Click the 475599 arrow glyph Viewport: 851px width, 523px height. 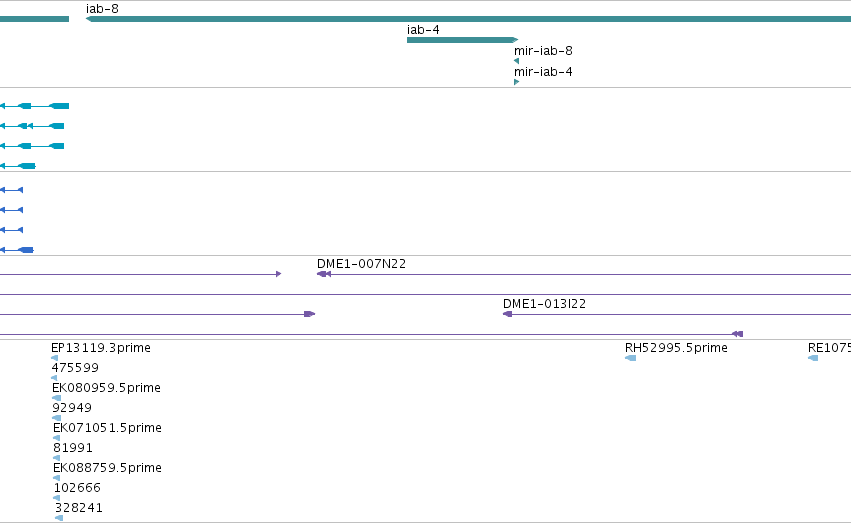click(54, 378)
